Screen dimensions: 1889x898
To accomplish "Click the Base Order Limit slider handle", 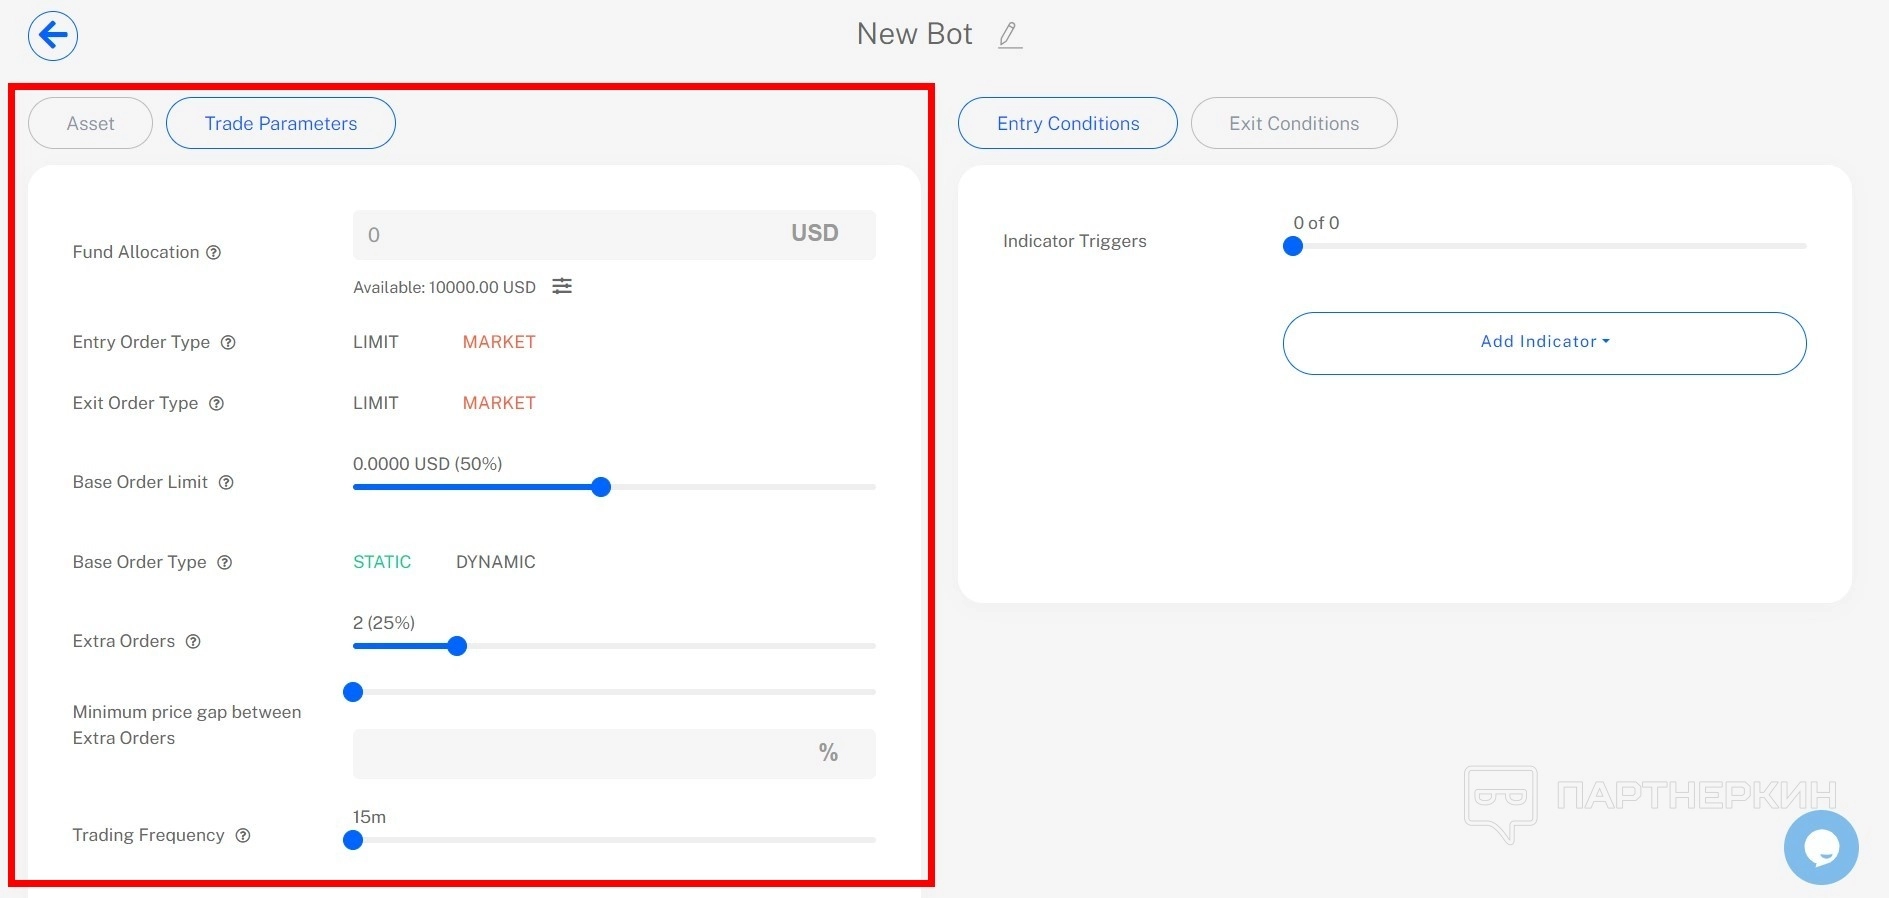I will [601, 488].
